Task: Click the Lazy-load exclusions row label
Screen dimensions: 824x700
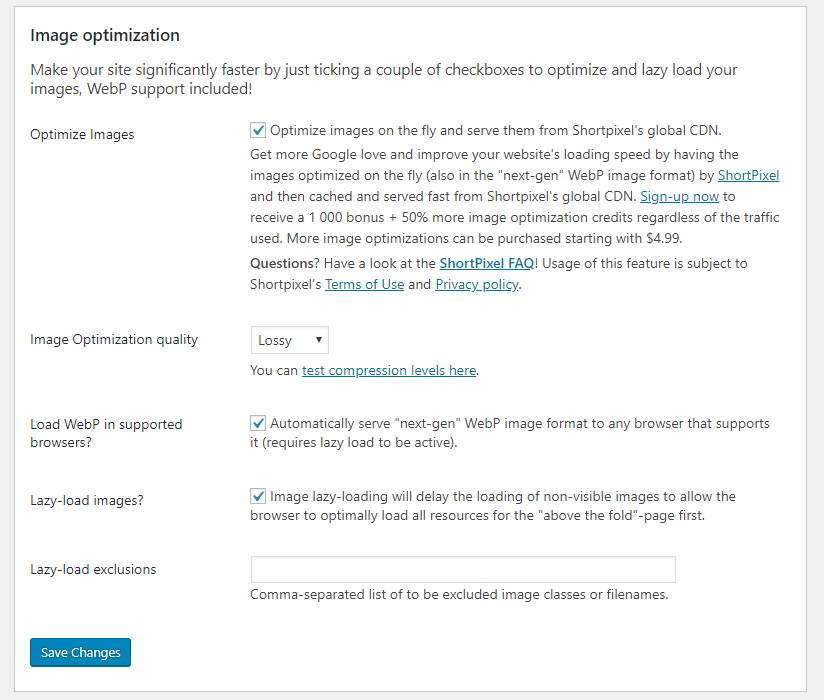Action: (x=93, y=569)
